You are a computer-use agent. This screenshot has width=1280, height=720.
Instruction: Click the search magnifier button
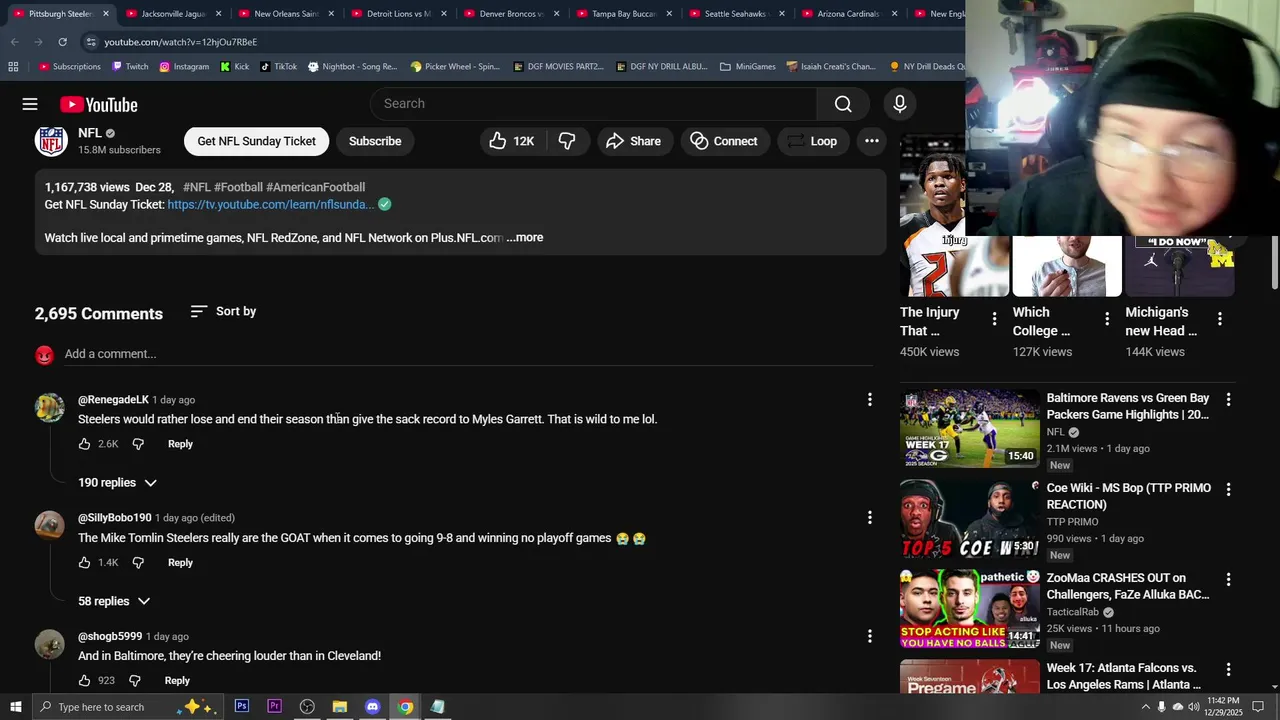point(843,104)
